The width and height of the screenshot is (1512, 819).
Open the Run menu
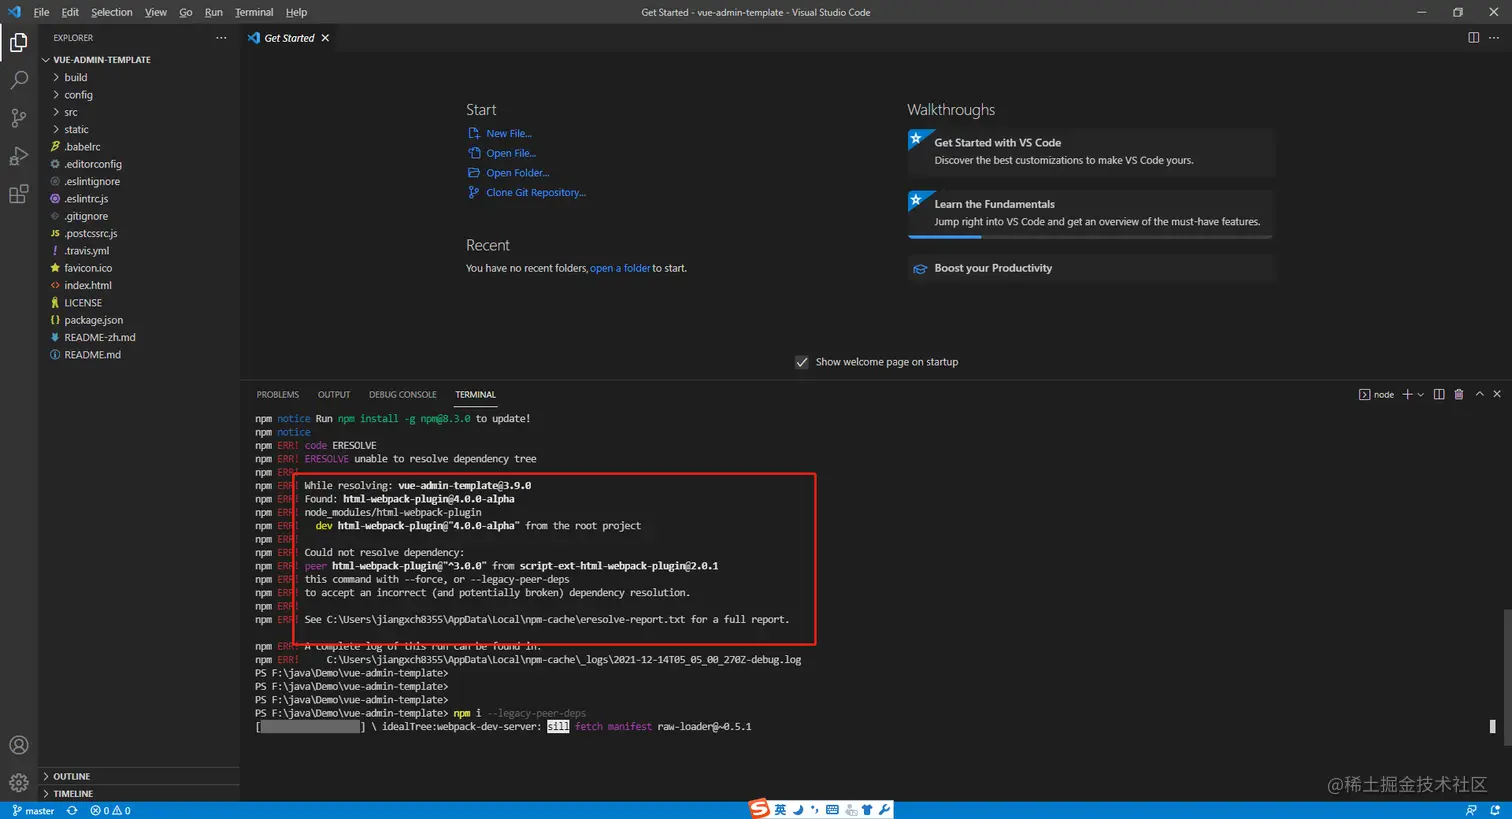(214, 12)
